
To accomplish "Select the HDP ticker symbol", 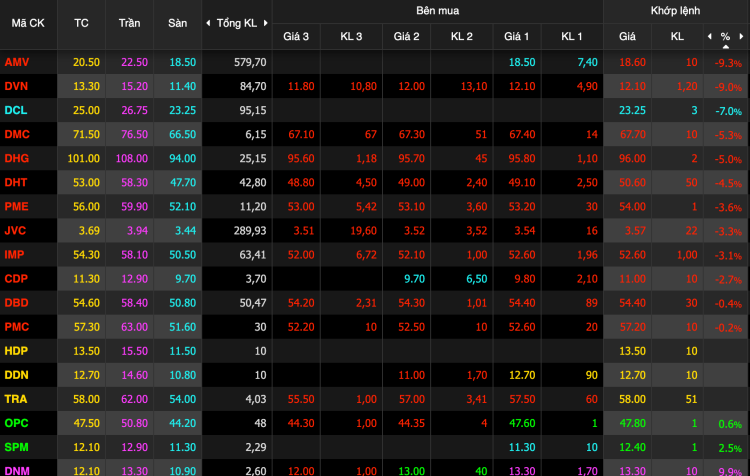I will [16, 351].
